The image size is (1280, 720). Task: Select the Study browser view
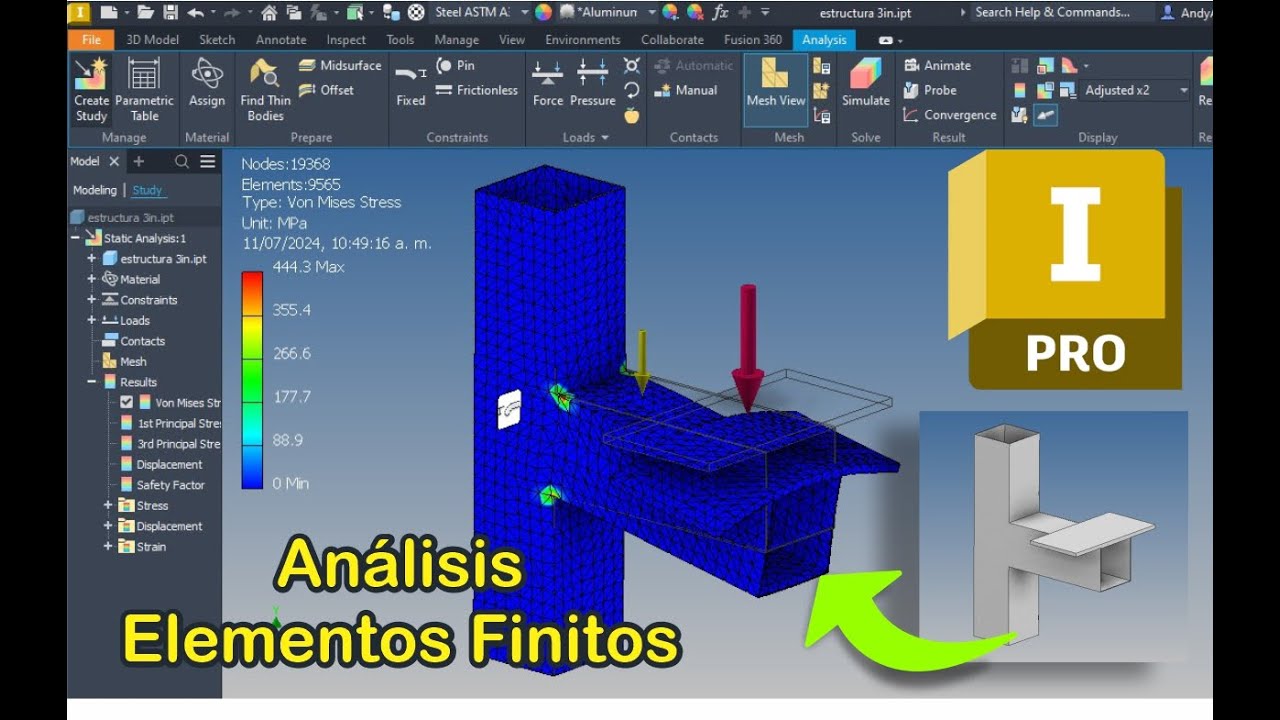tap(147, 190)
